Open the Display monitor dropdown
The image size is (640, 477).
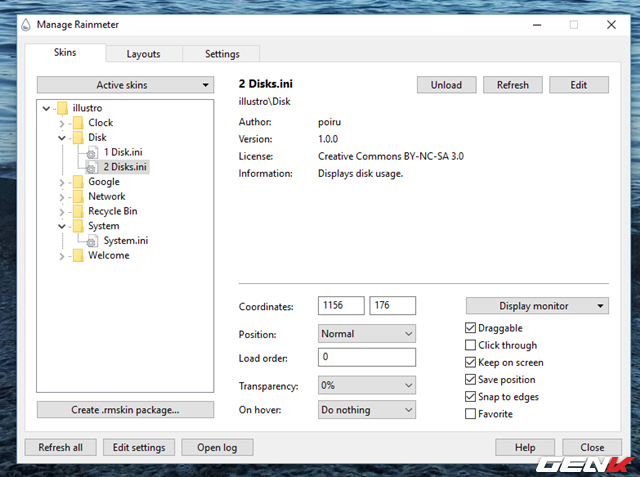tap(537, 306)
